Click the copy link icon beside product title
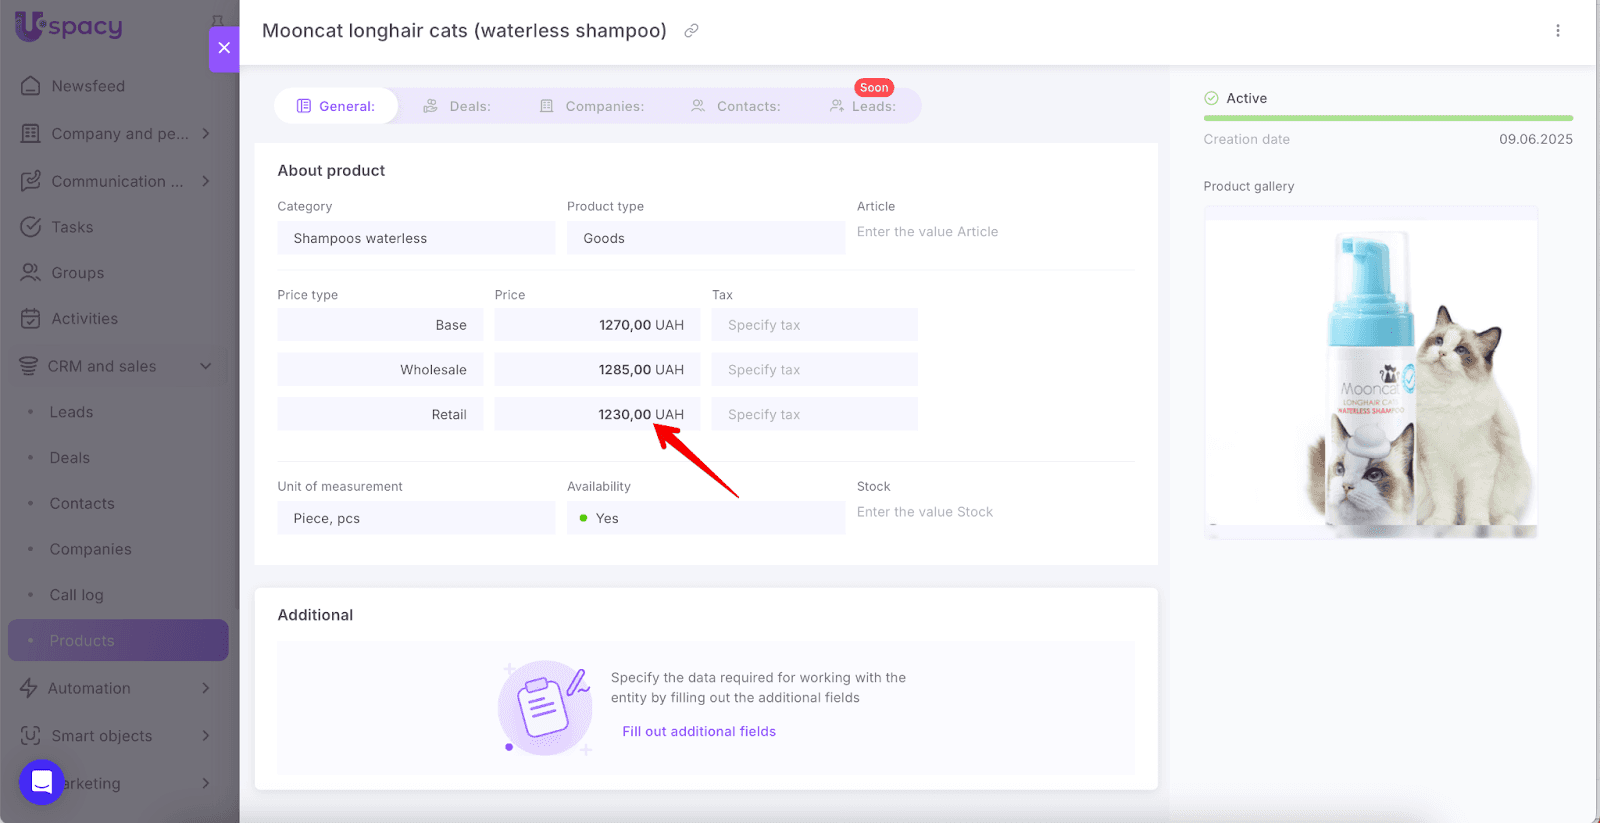The height and width of the screenshot is (823, 1600). tap(691, 31)
